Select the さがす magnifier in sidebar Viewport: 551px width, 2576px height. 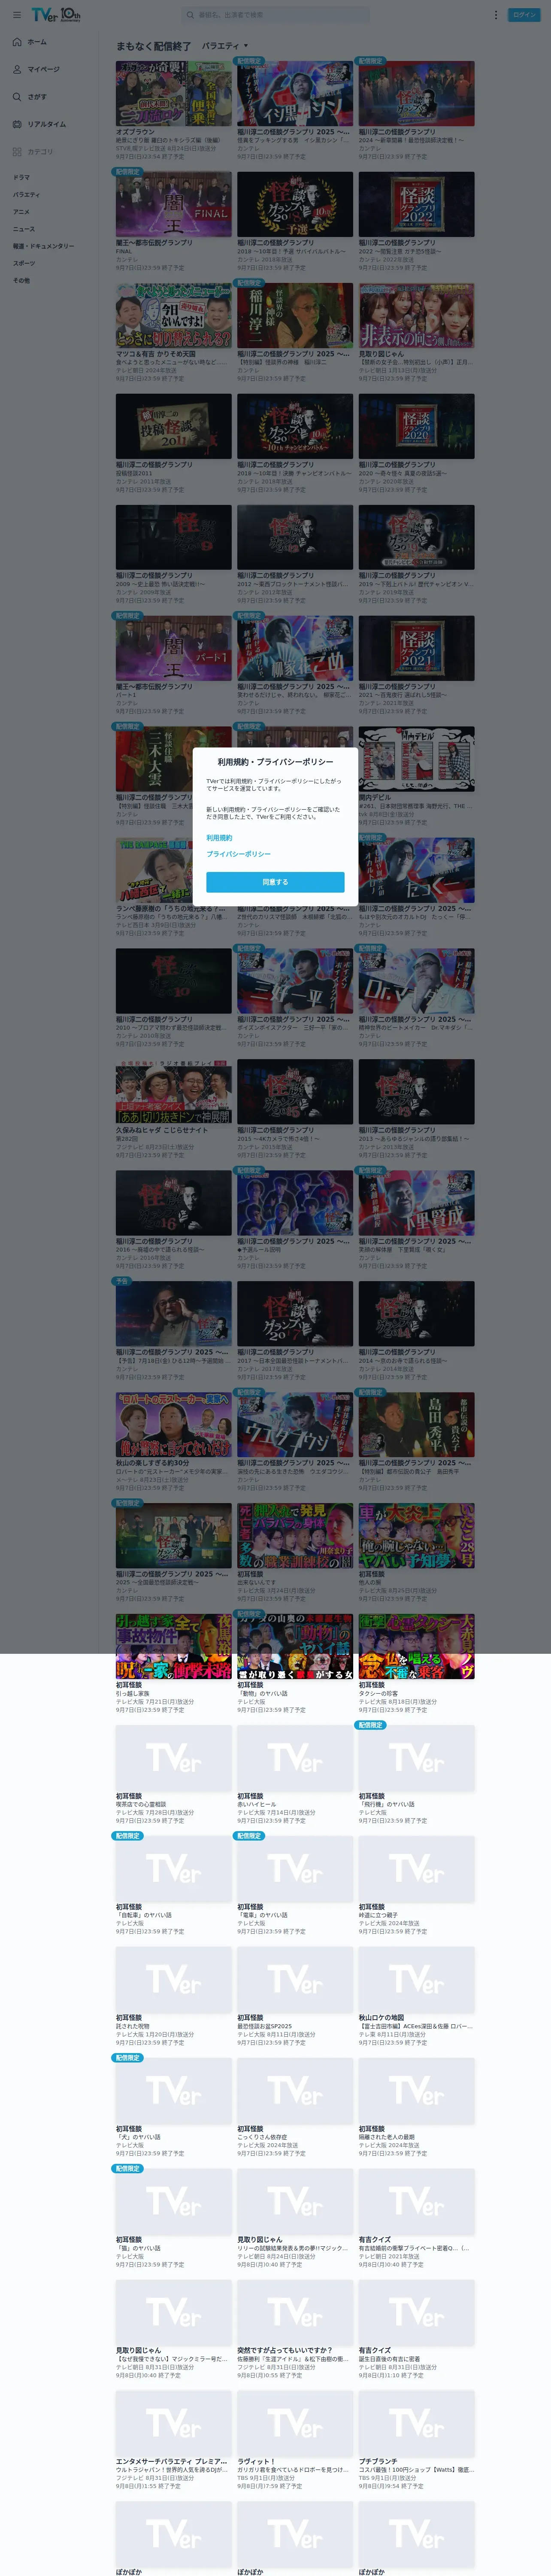coord(17,97)
